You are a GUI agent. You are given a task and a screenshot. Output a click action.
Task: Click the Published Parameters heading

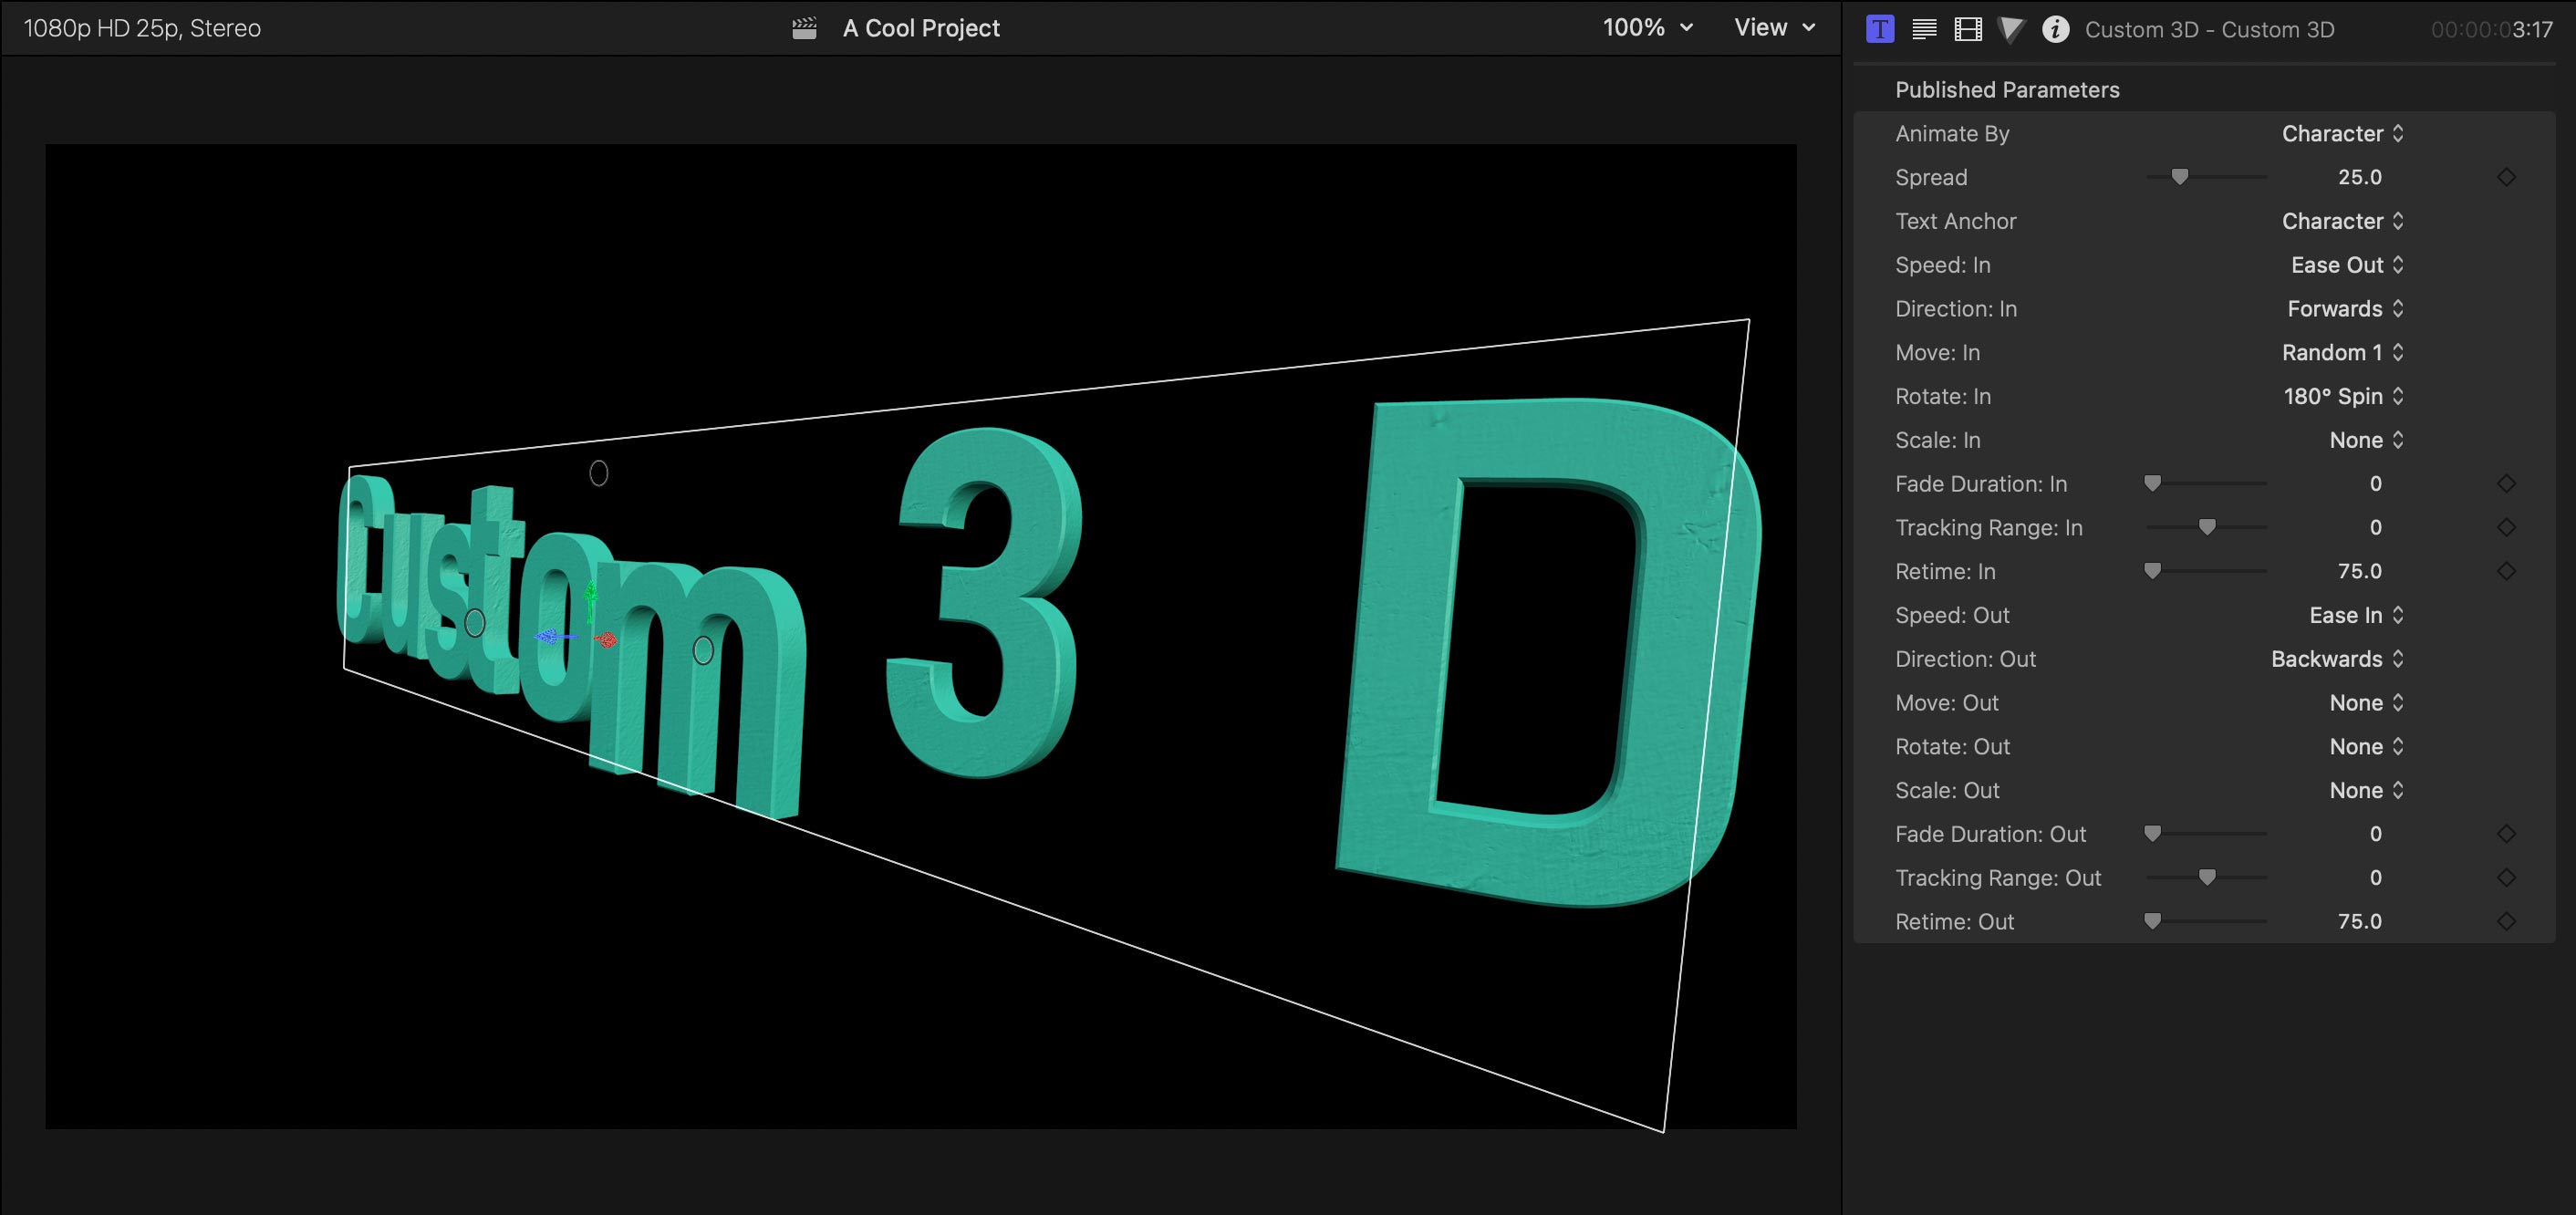[2007, 90]
